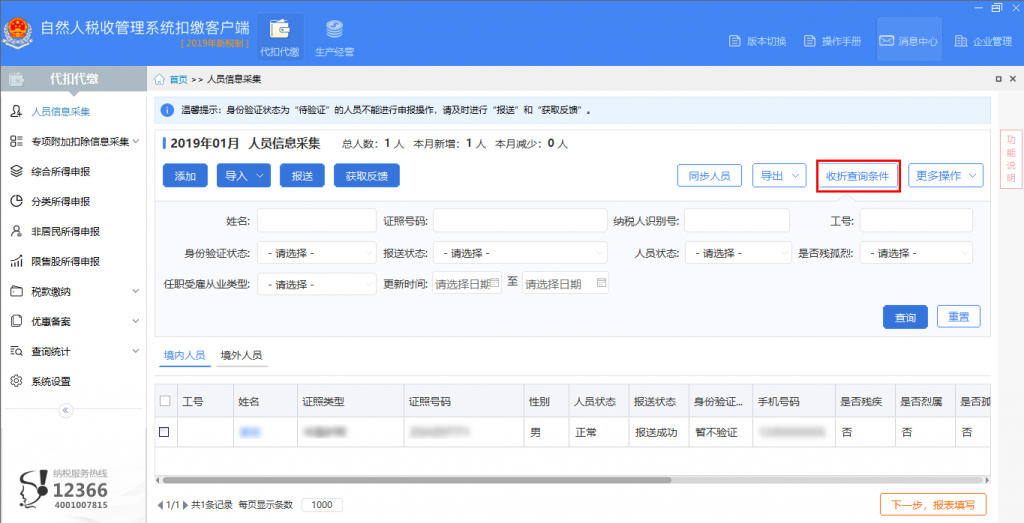Click the 税款缴纳 folder icon
This screenshot has width=1024, height=523.
pyautogui.click(x=16, y=291)
